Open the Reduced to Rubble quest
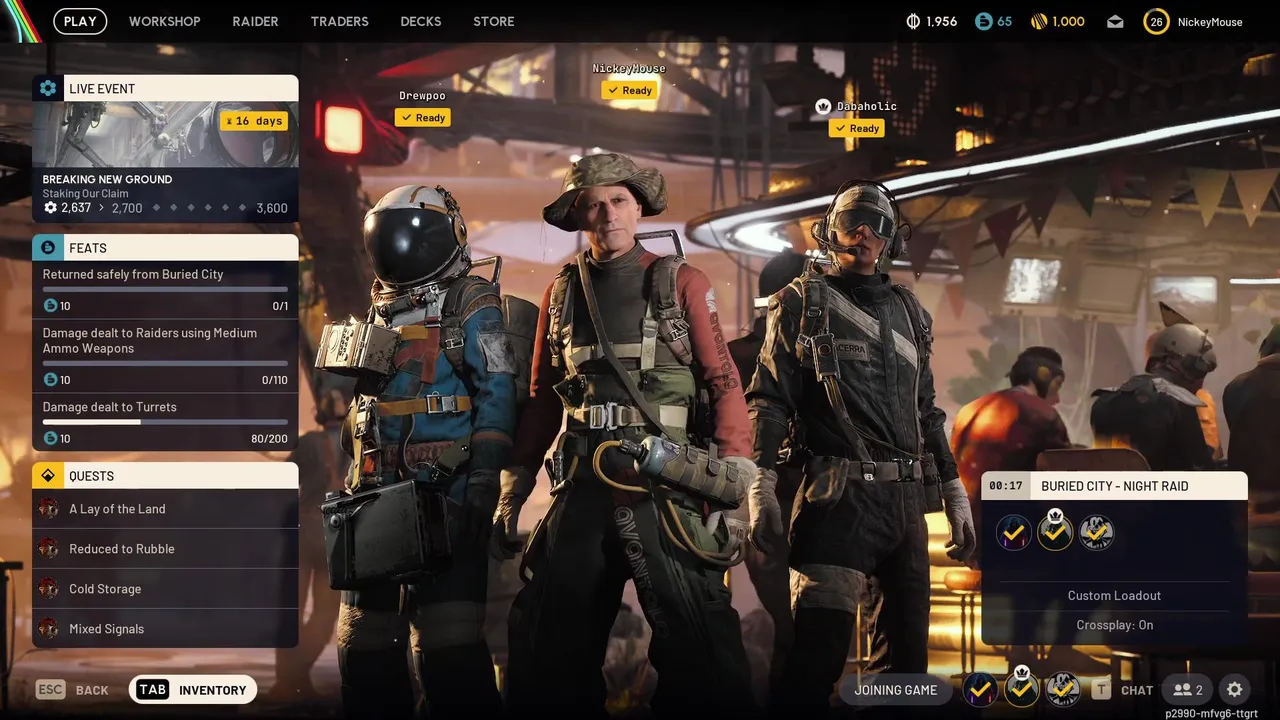The image size is (1280, 720). (x=165, y=549)
